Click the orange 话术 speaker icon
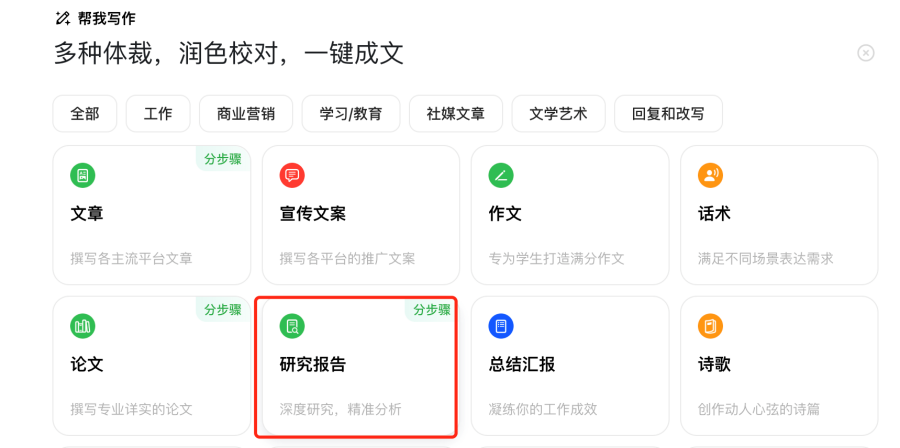The height and width of the screenshot is (448, 900). 710,175
